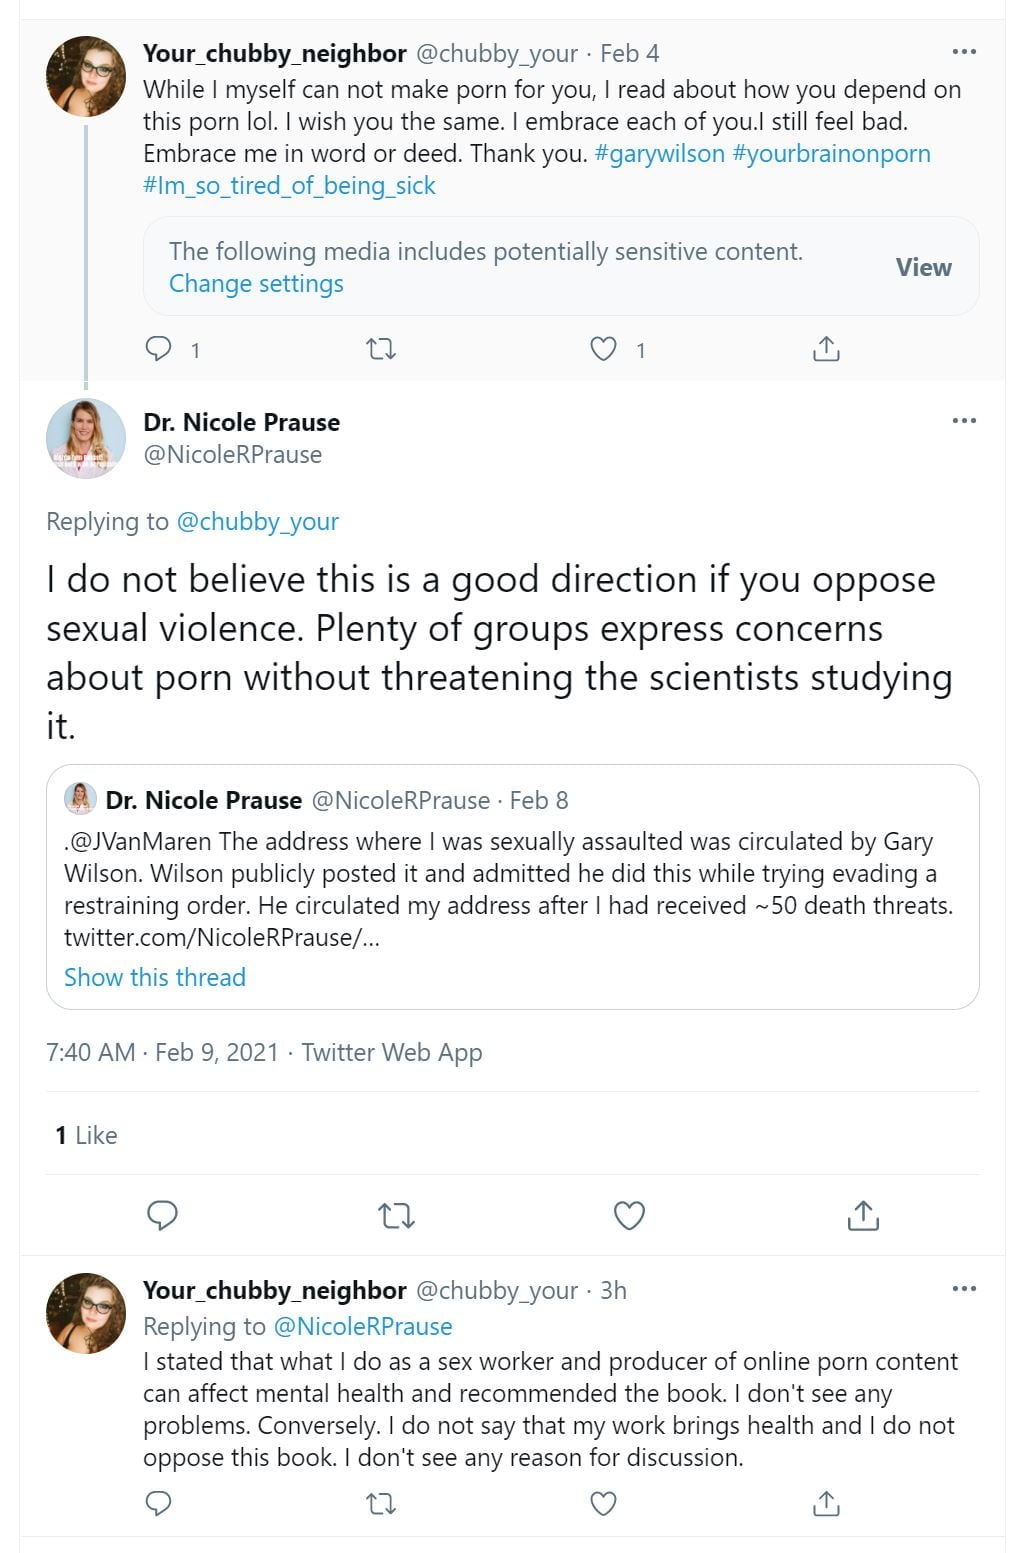Reply to Dr. Nicole Prause's main tweet
The width and height of the screenshot is (1033, 1553).
point(162,1215)
